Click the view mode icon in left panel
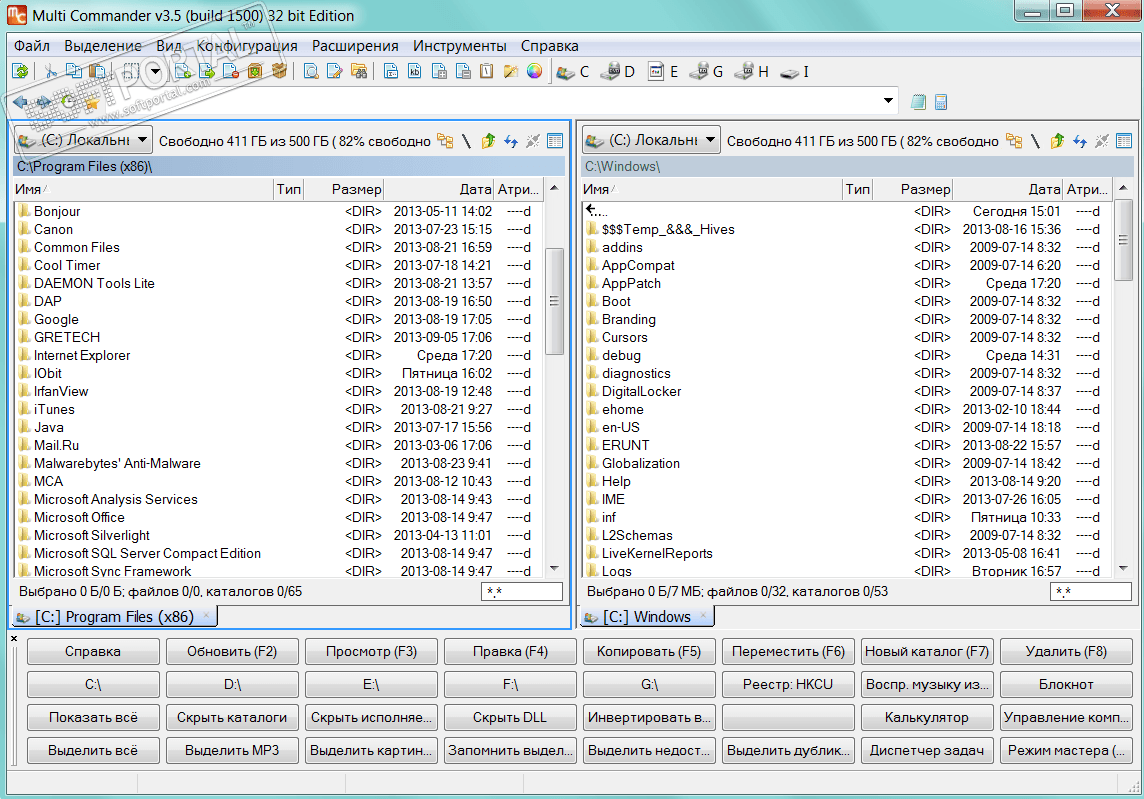The height and width of the screenshot is (799, 1144). click(555, 141)
